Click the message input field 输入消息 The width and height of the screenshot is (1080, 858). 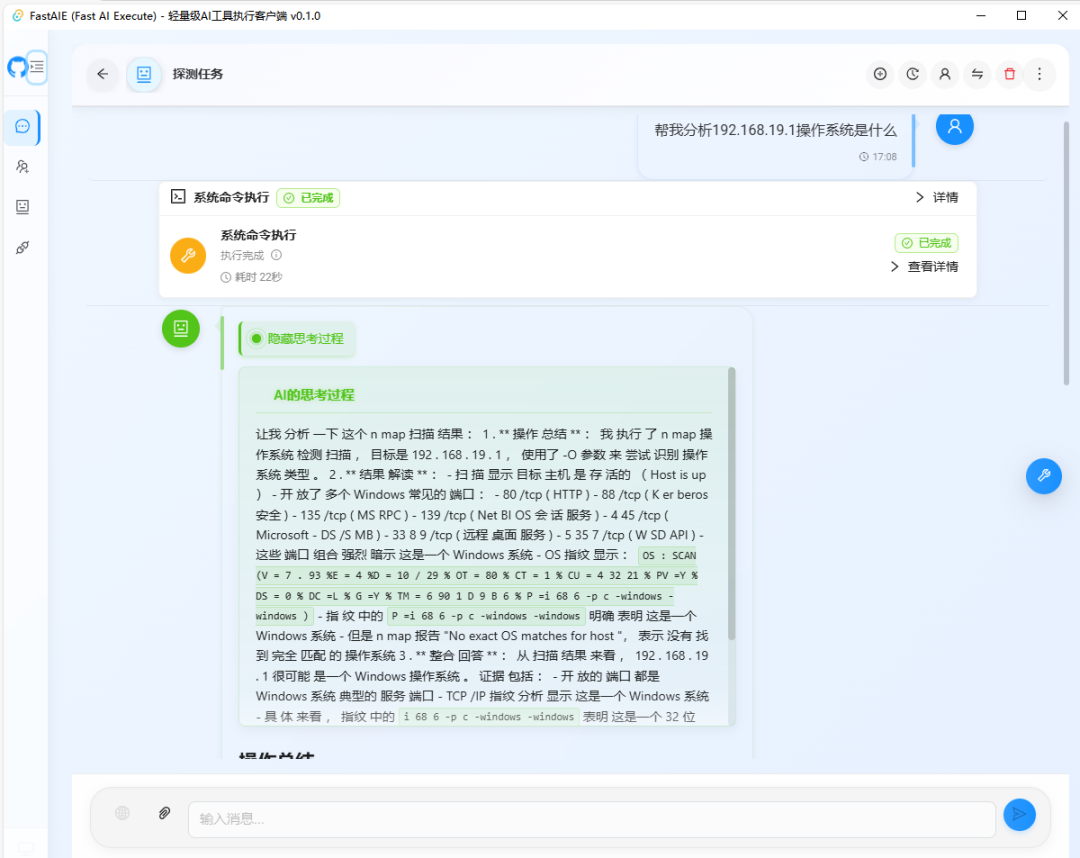tap(592, 819)
